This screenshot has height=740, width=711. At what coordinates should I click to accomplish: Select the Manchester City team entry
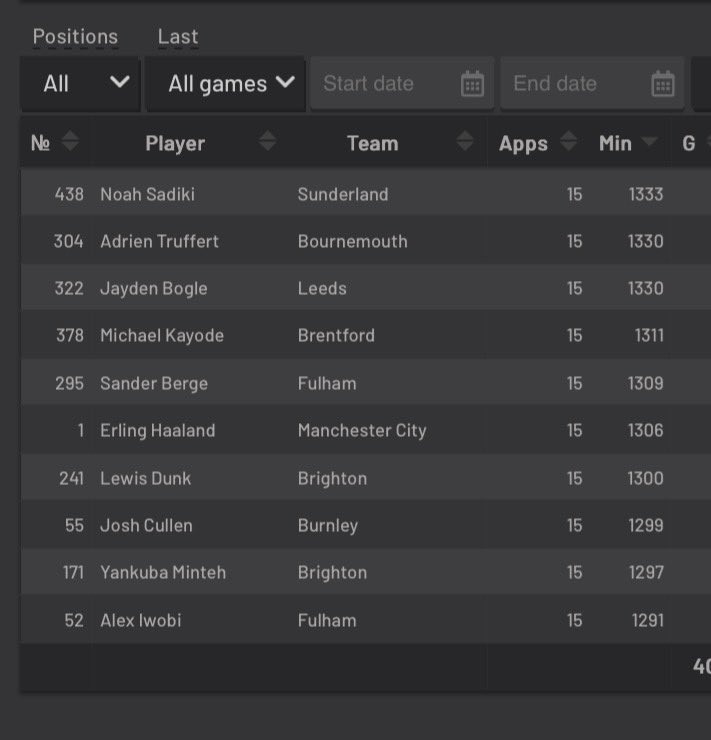click(362, 430)
